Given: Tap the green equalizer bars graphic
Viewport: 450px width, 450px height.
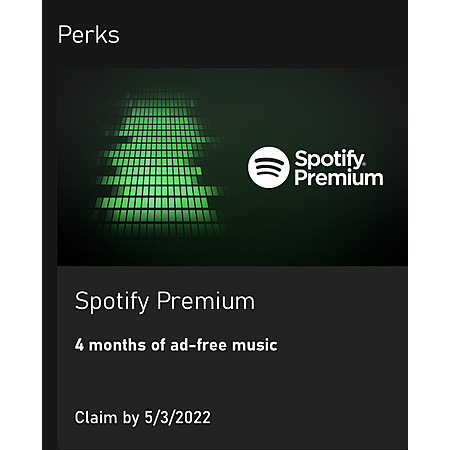Looking at the screenshot, I should pyautogui.click(x=158, y=163).
